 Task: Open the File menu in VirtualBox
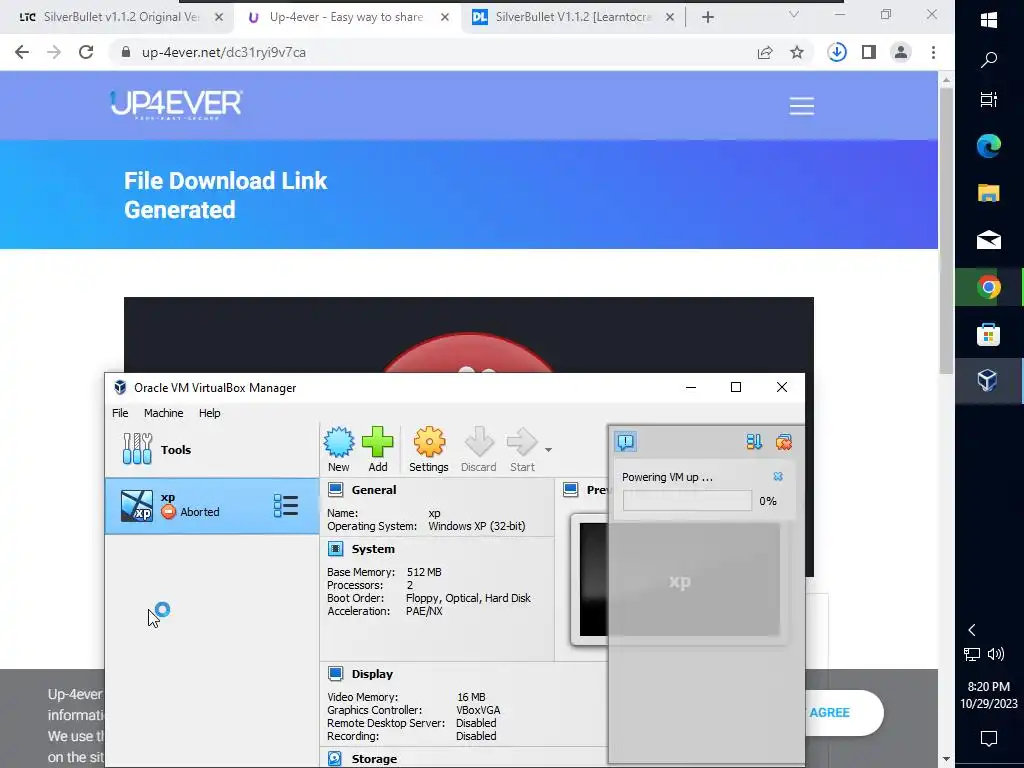point(120,413)
